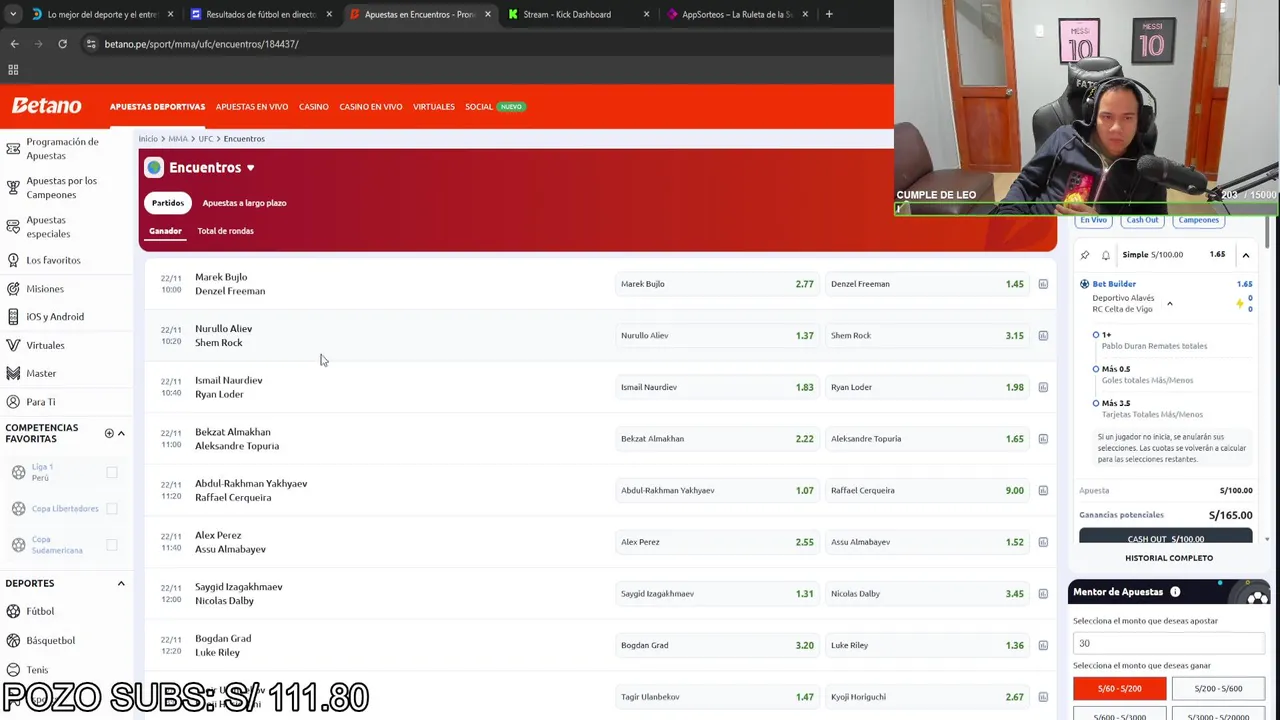Click the pin icon in bet slip
Screen dimensions: 1280x720
pos(1085,255)
